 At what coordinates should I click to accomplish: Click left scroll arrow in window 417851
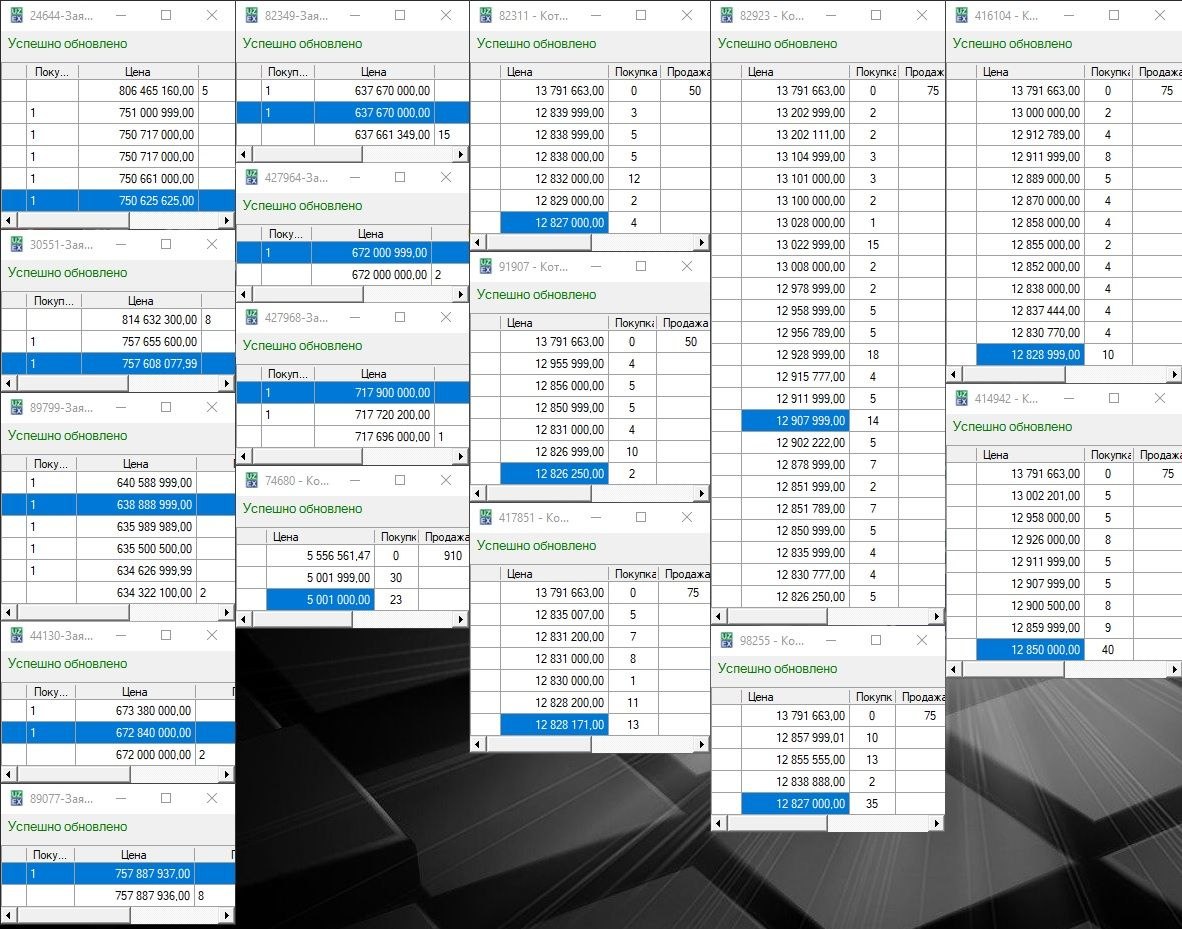[477, 745]
